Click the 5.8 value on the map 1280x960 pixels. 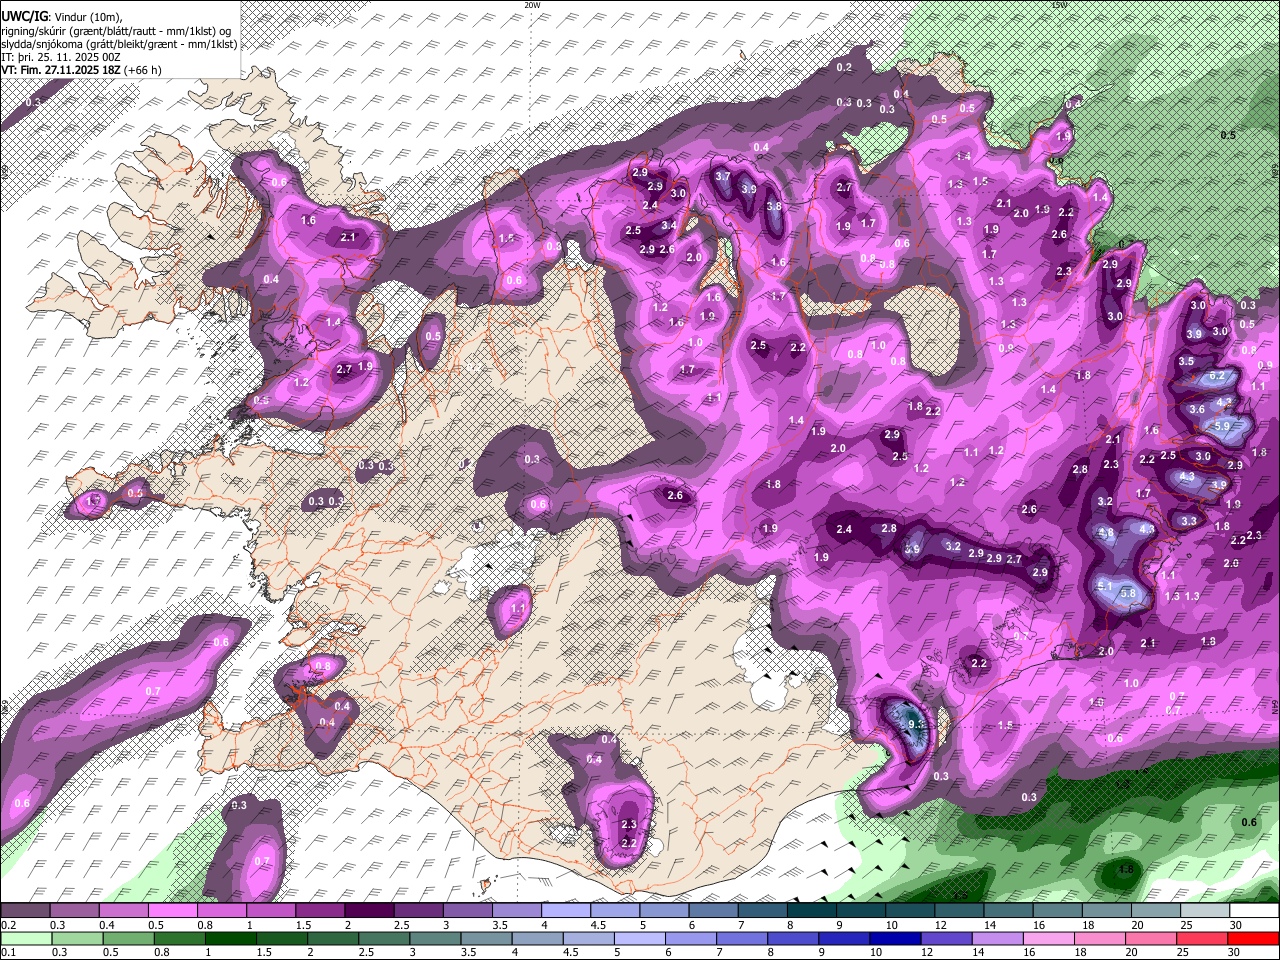pyautogui.click(x=1129, y=593)
